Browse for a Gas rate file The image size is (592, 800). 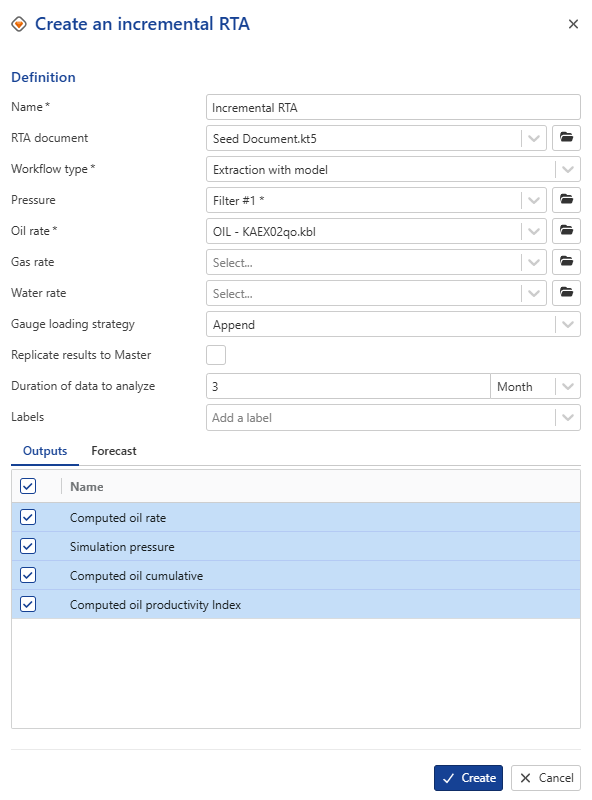566,262
